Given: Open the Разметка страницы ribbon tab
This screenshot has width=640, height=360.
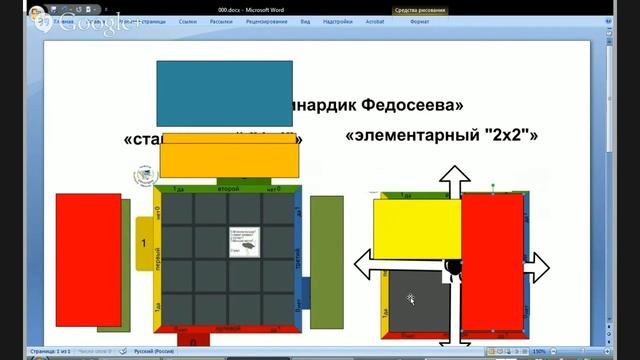Looking at the screenshot, I should pos(142,22).
